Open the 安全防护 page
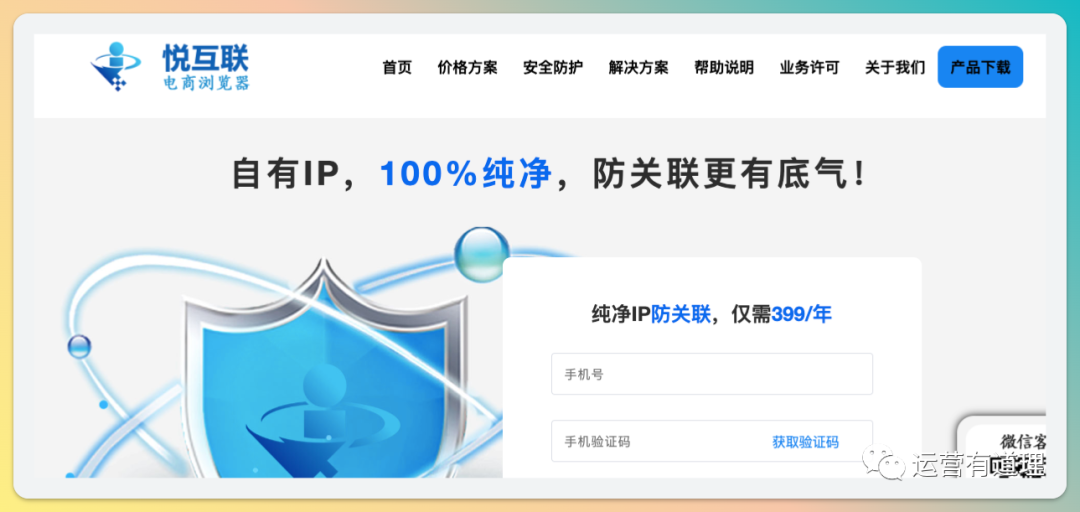1080x512 pixels. [553, 68]
